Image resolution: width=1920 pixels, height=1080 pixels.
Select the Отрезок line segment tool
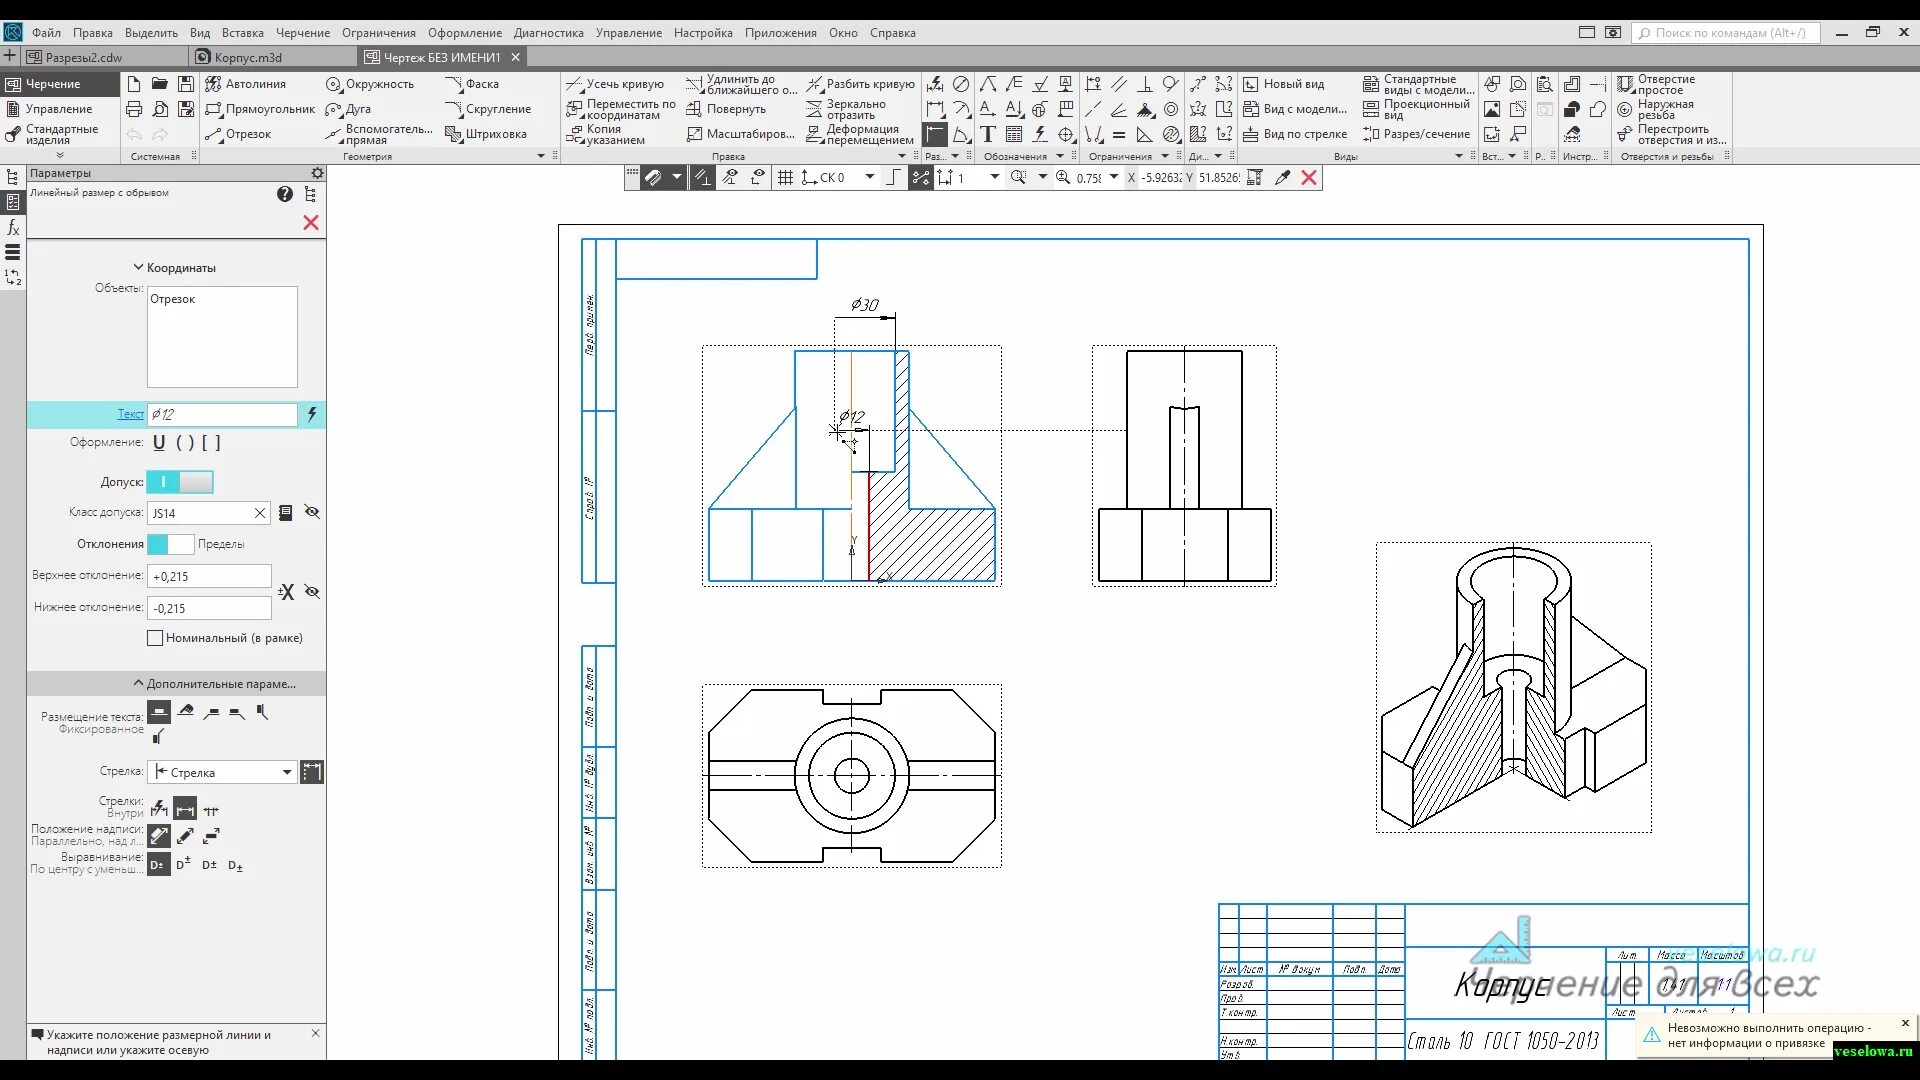[x=238, y=134]
